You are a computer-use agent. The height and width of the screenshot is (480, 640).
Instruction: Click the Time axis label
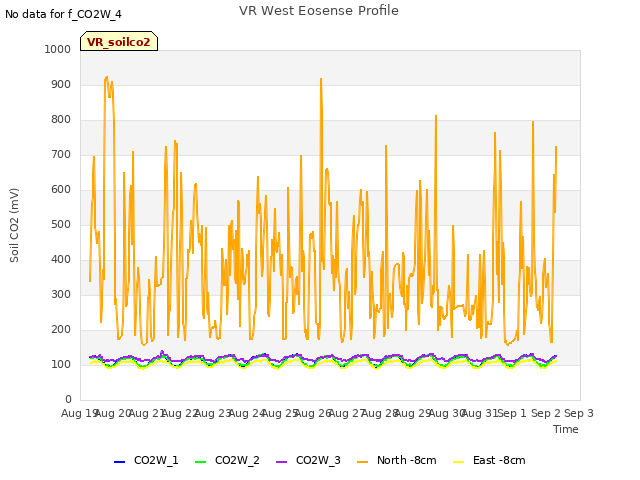566,429
